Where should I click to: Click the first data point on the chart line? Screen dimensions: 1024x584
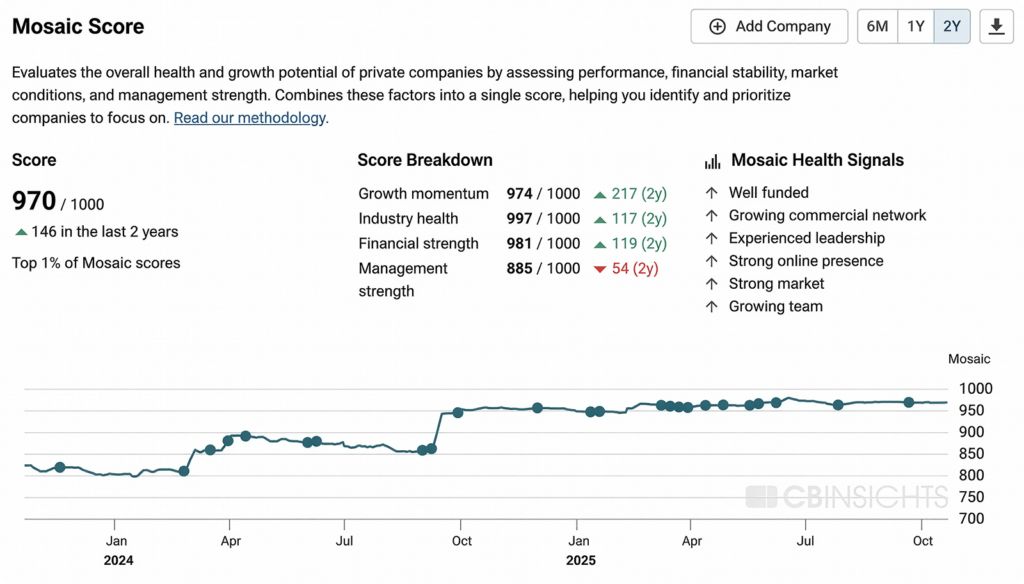[x=60, y=467]
